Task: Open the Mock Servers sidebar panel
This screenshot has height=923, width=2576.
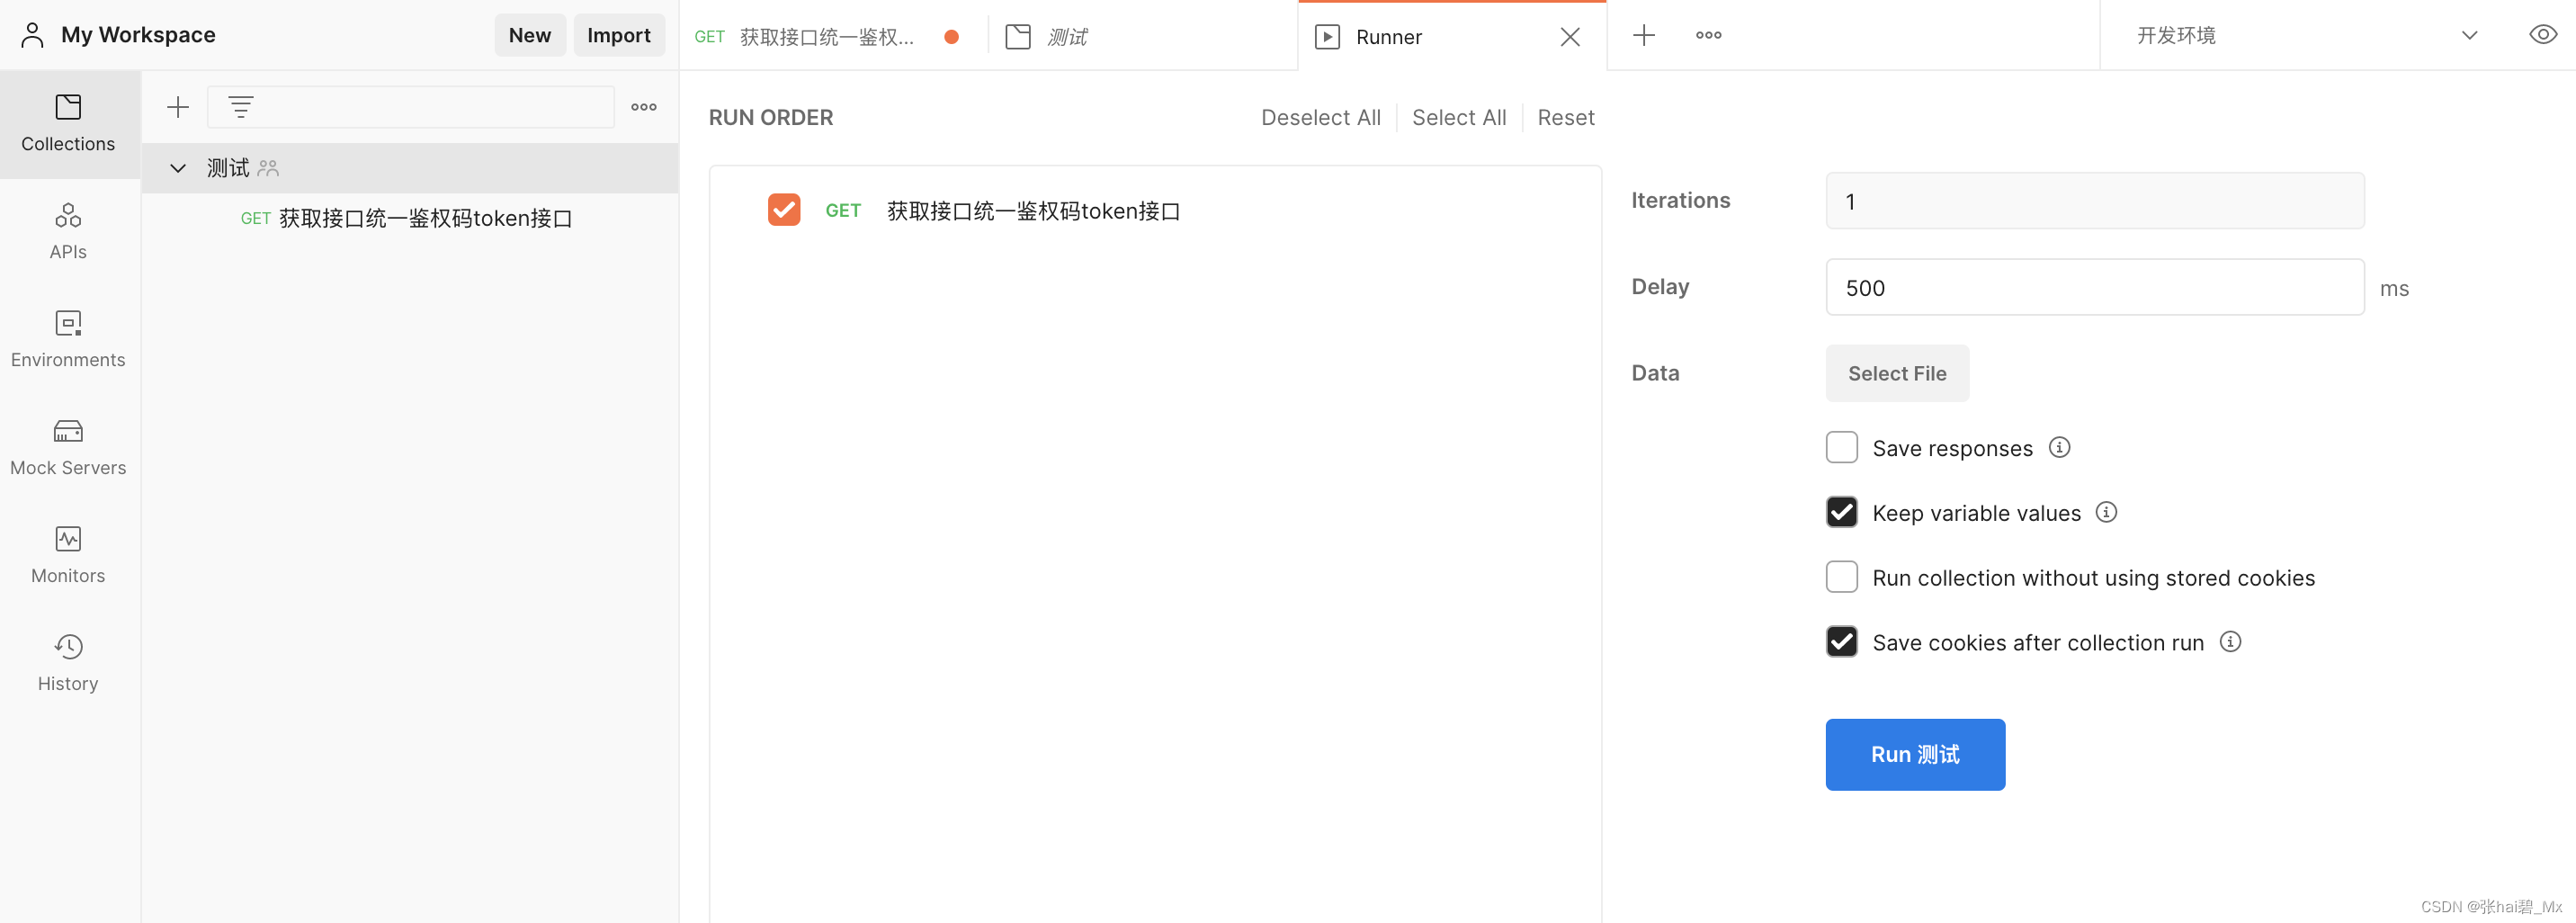Action: pyautogui.click(x=68, y=448)
